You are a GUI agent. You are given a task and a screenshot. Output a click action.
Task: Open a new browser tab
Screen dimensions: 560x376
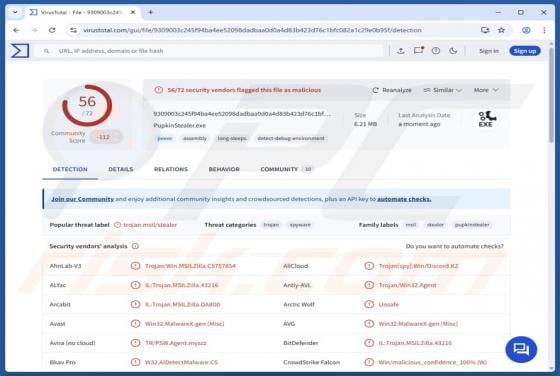(x=151, y=12)
